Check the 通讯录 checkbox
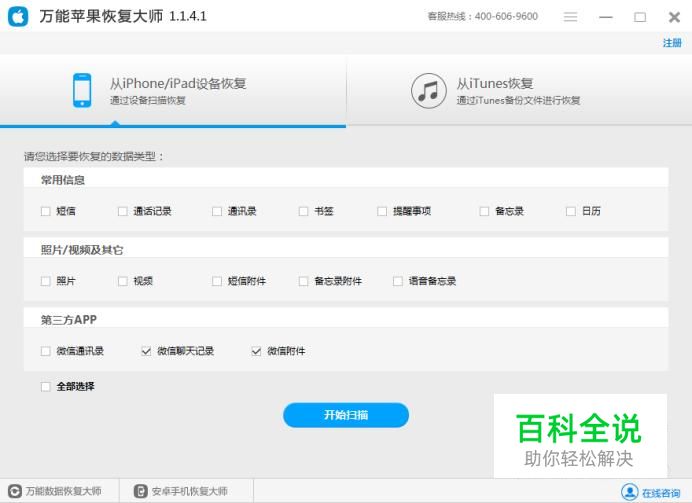This screenshot has width=692, height=503. point(217,211)
